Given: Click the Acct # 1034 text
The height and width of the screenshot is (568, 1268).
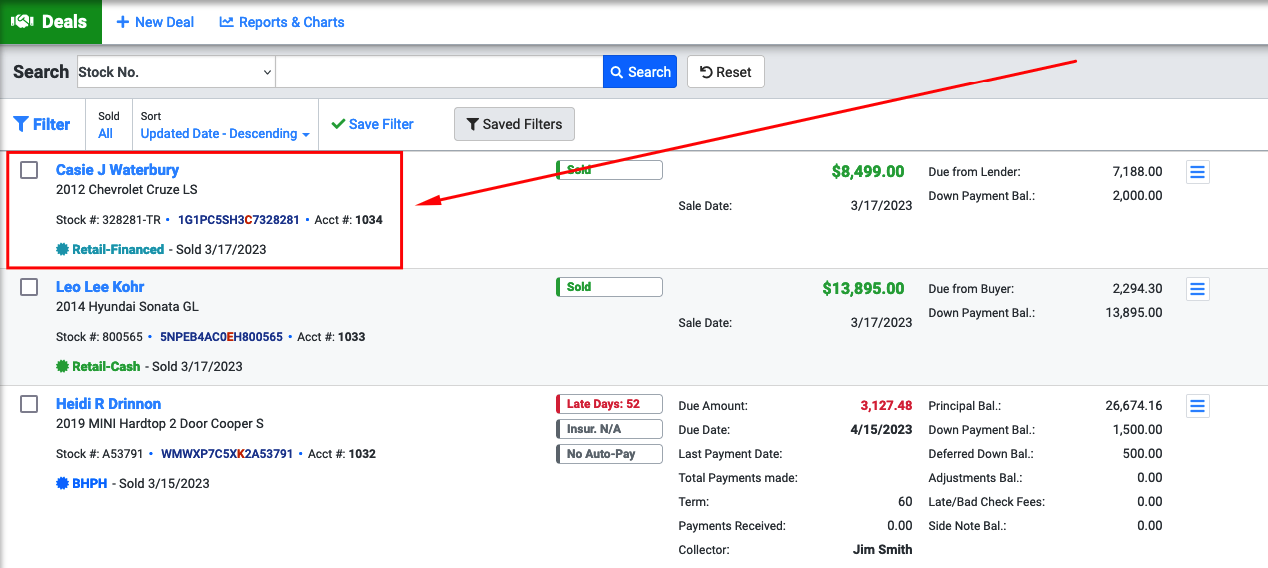Looking at the screenshot, I should [349, 220].
